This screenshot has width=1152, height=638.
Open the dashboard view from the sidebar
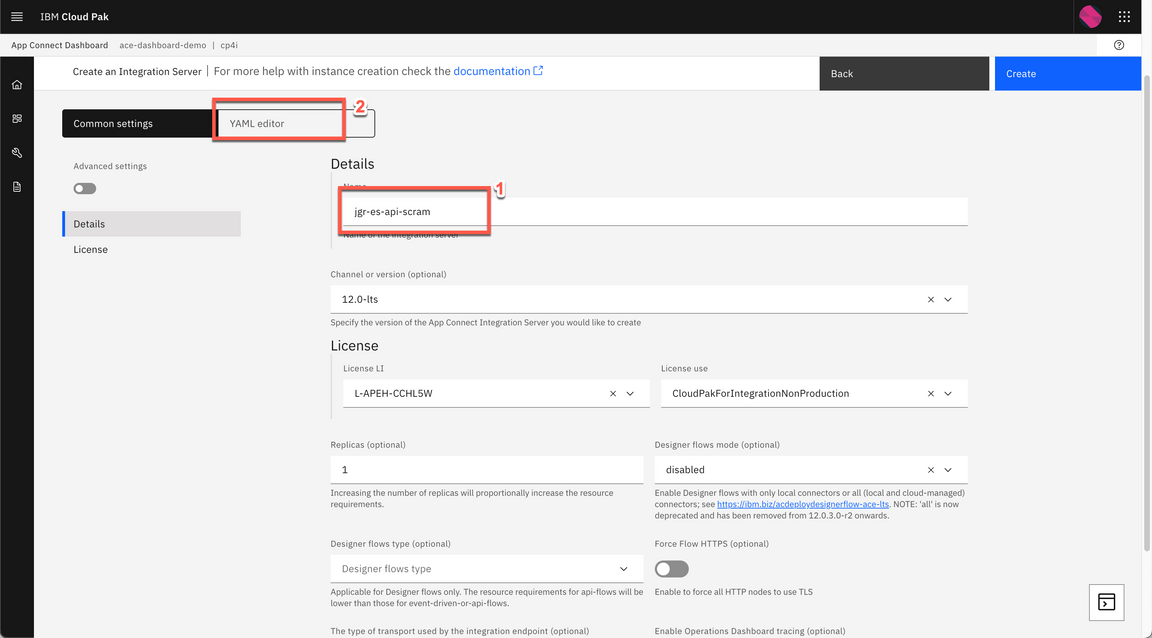tap(16, 118)
